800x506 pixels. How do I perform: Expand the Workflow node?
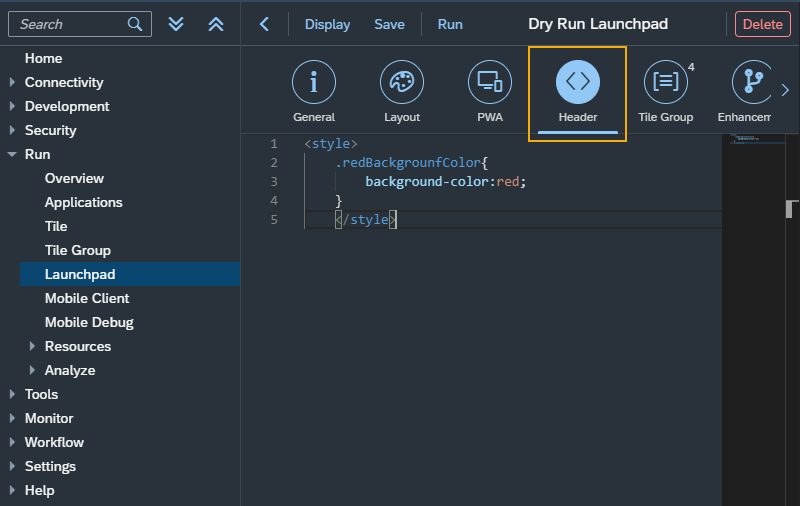coord(12,442)
